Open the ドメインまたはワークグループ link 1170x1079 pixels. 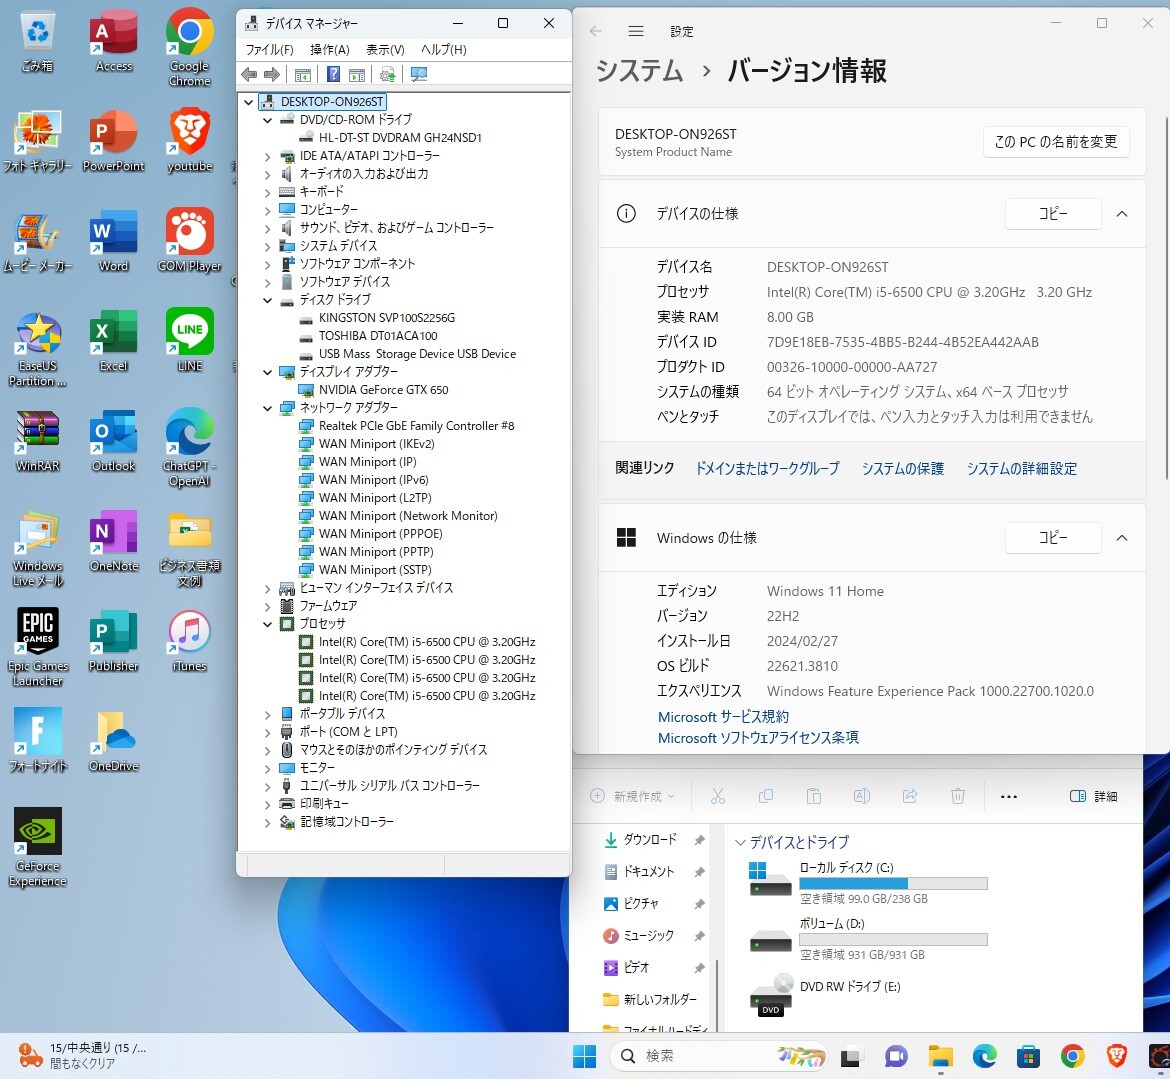tap(767, 469)
